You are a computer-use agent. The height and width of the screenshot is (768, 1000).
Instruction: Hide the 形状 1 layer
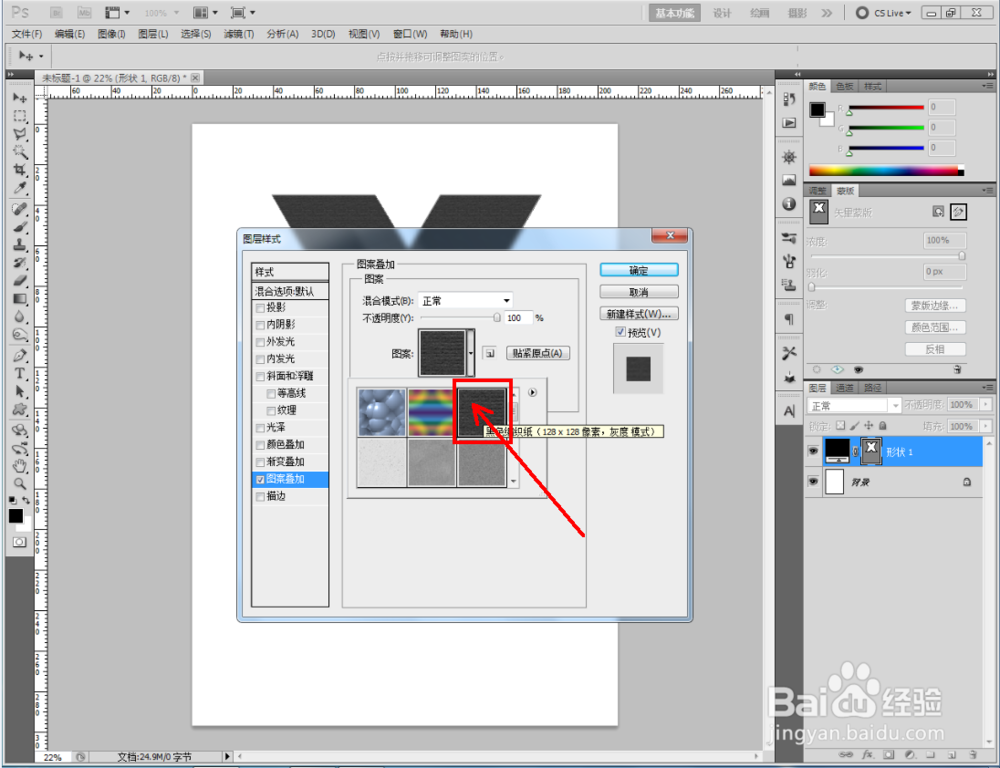tap(813, 451)
